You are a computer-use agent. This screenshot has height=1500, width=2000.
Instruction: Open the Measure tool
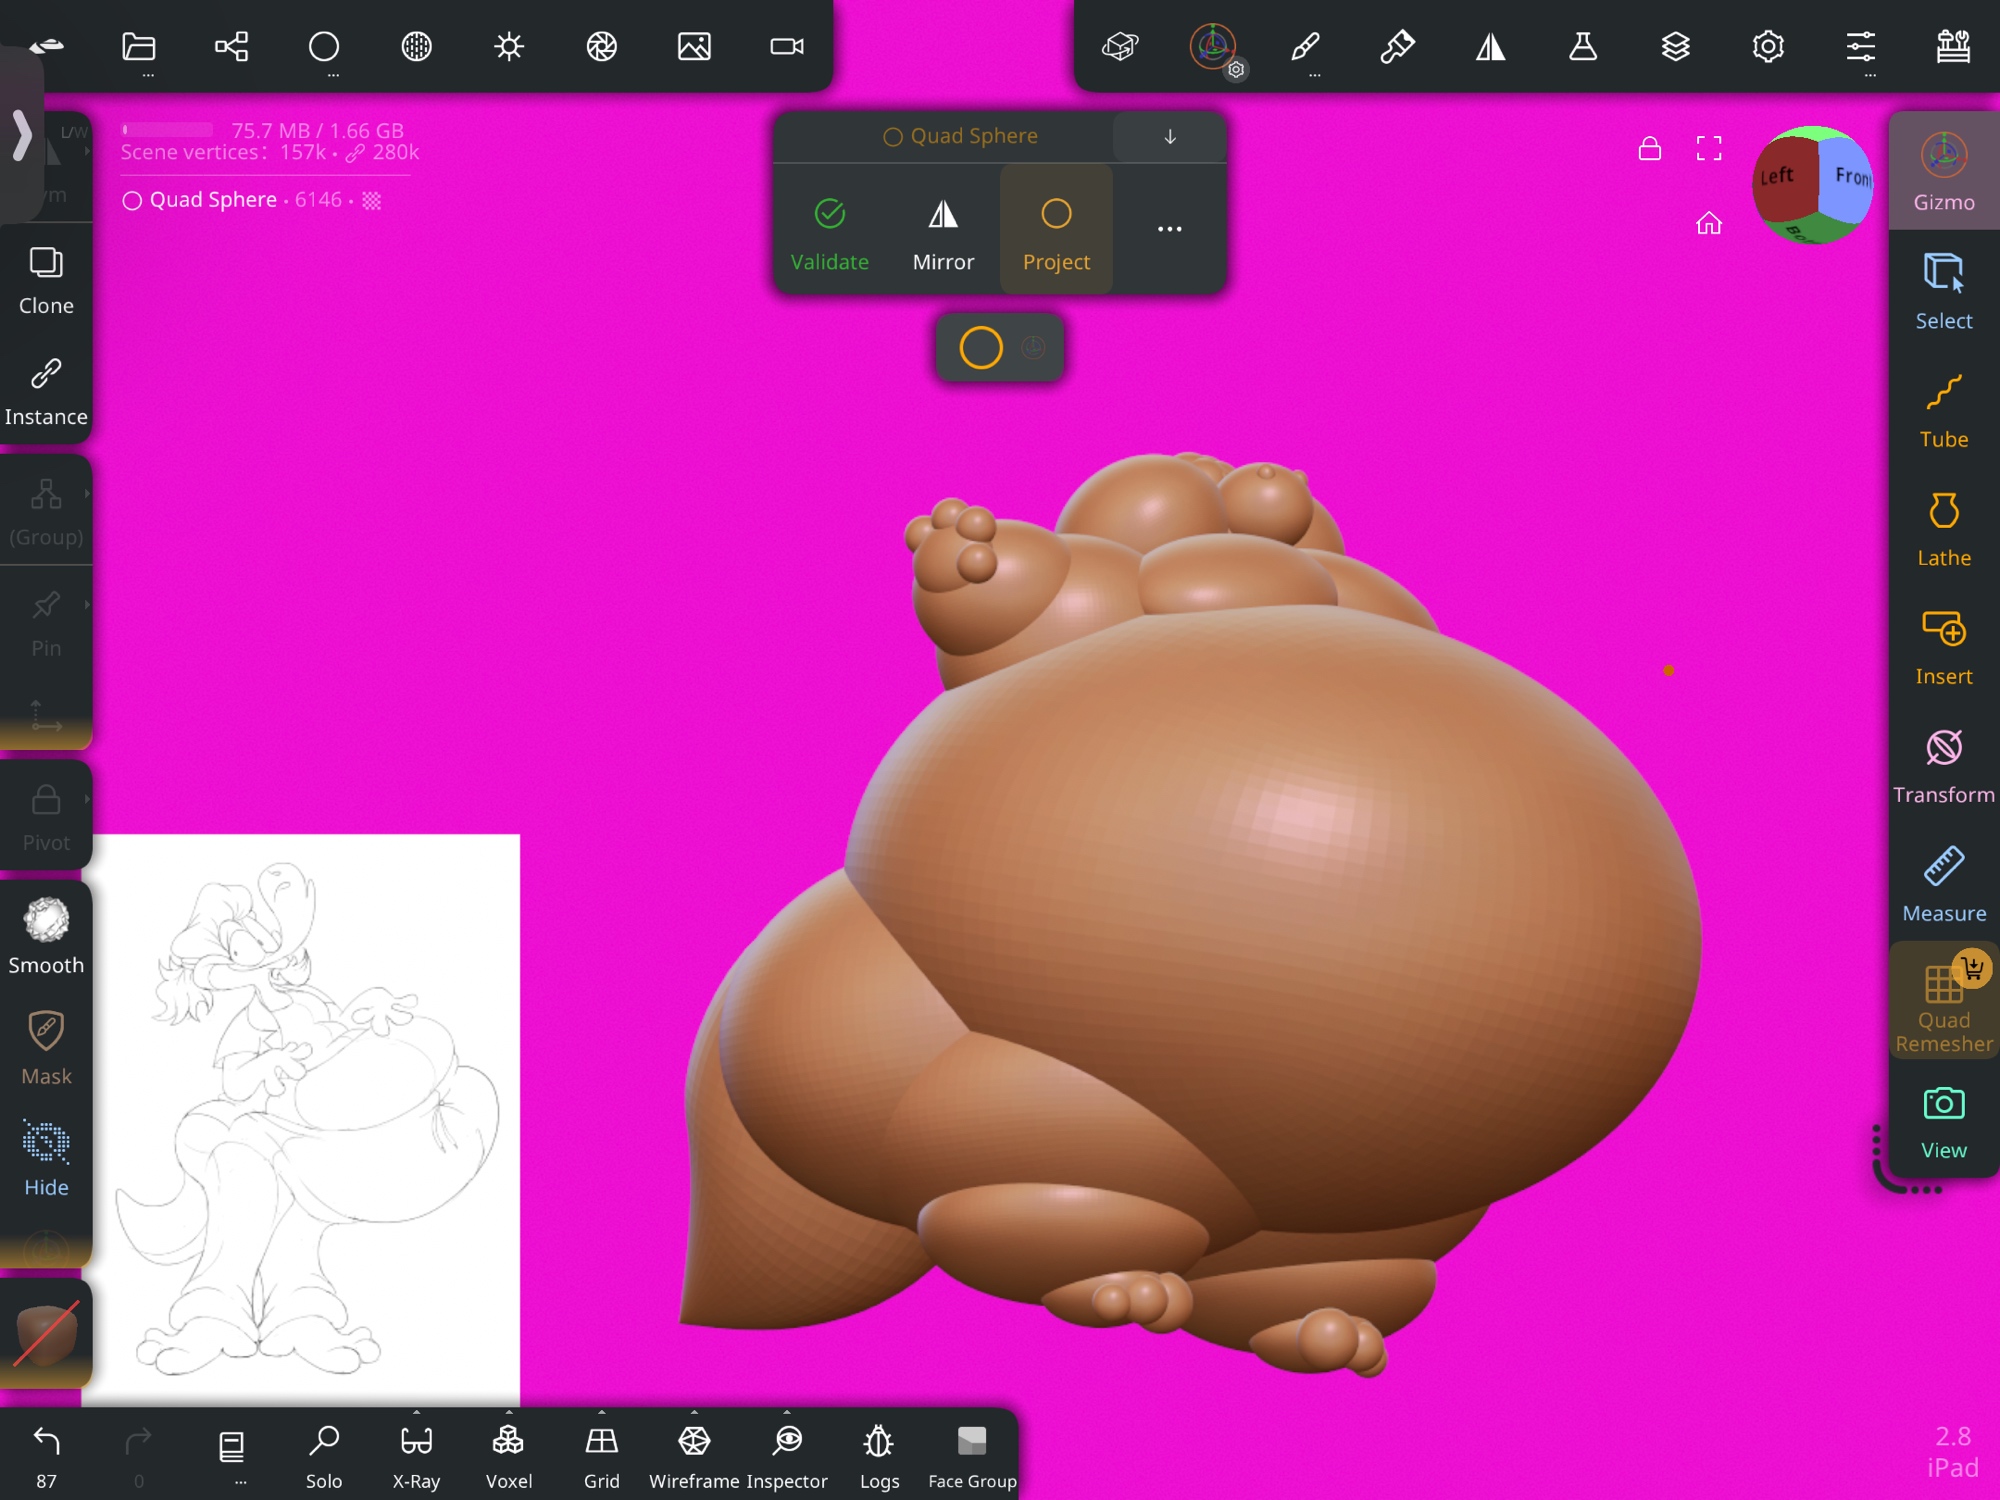click(1943, 884)
